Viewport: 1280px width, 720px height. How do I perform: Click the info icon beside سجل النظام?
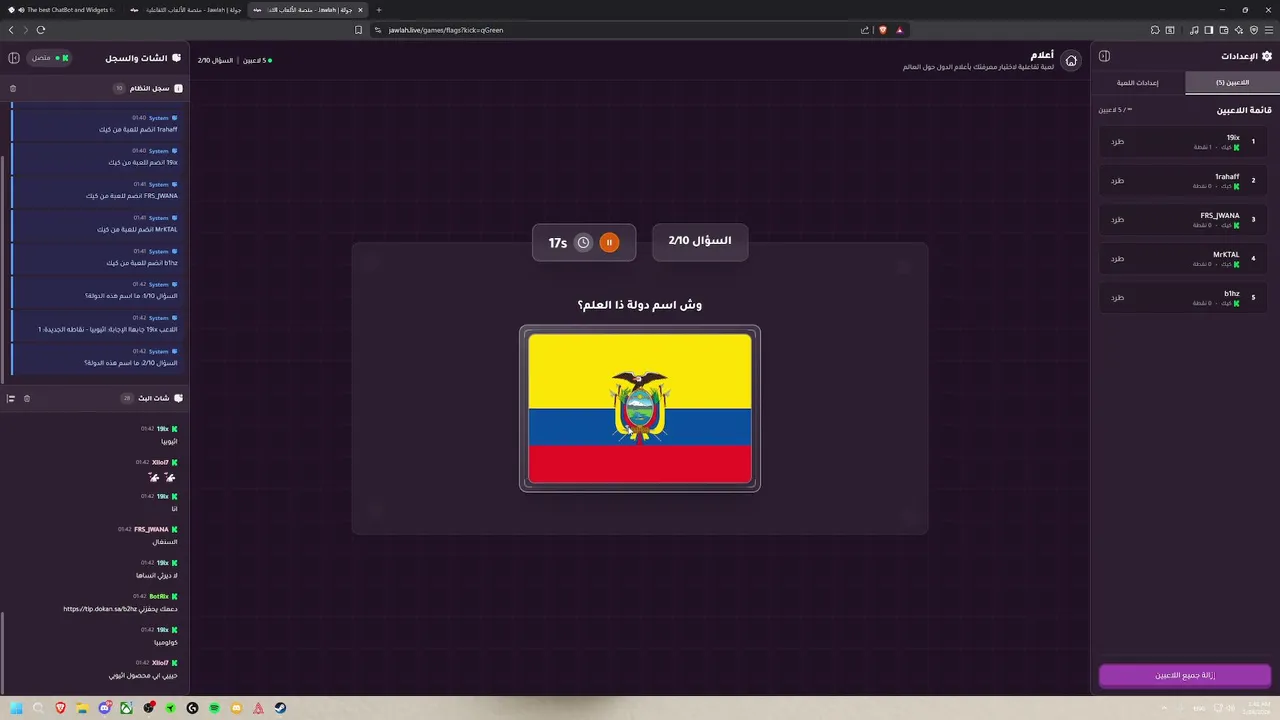tap(179, 88)
